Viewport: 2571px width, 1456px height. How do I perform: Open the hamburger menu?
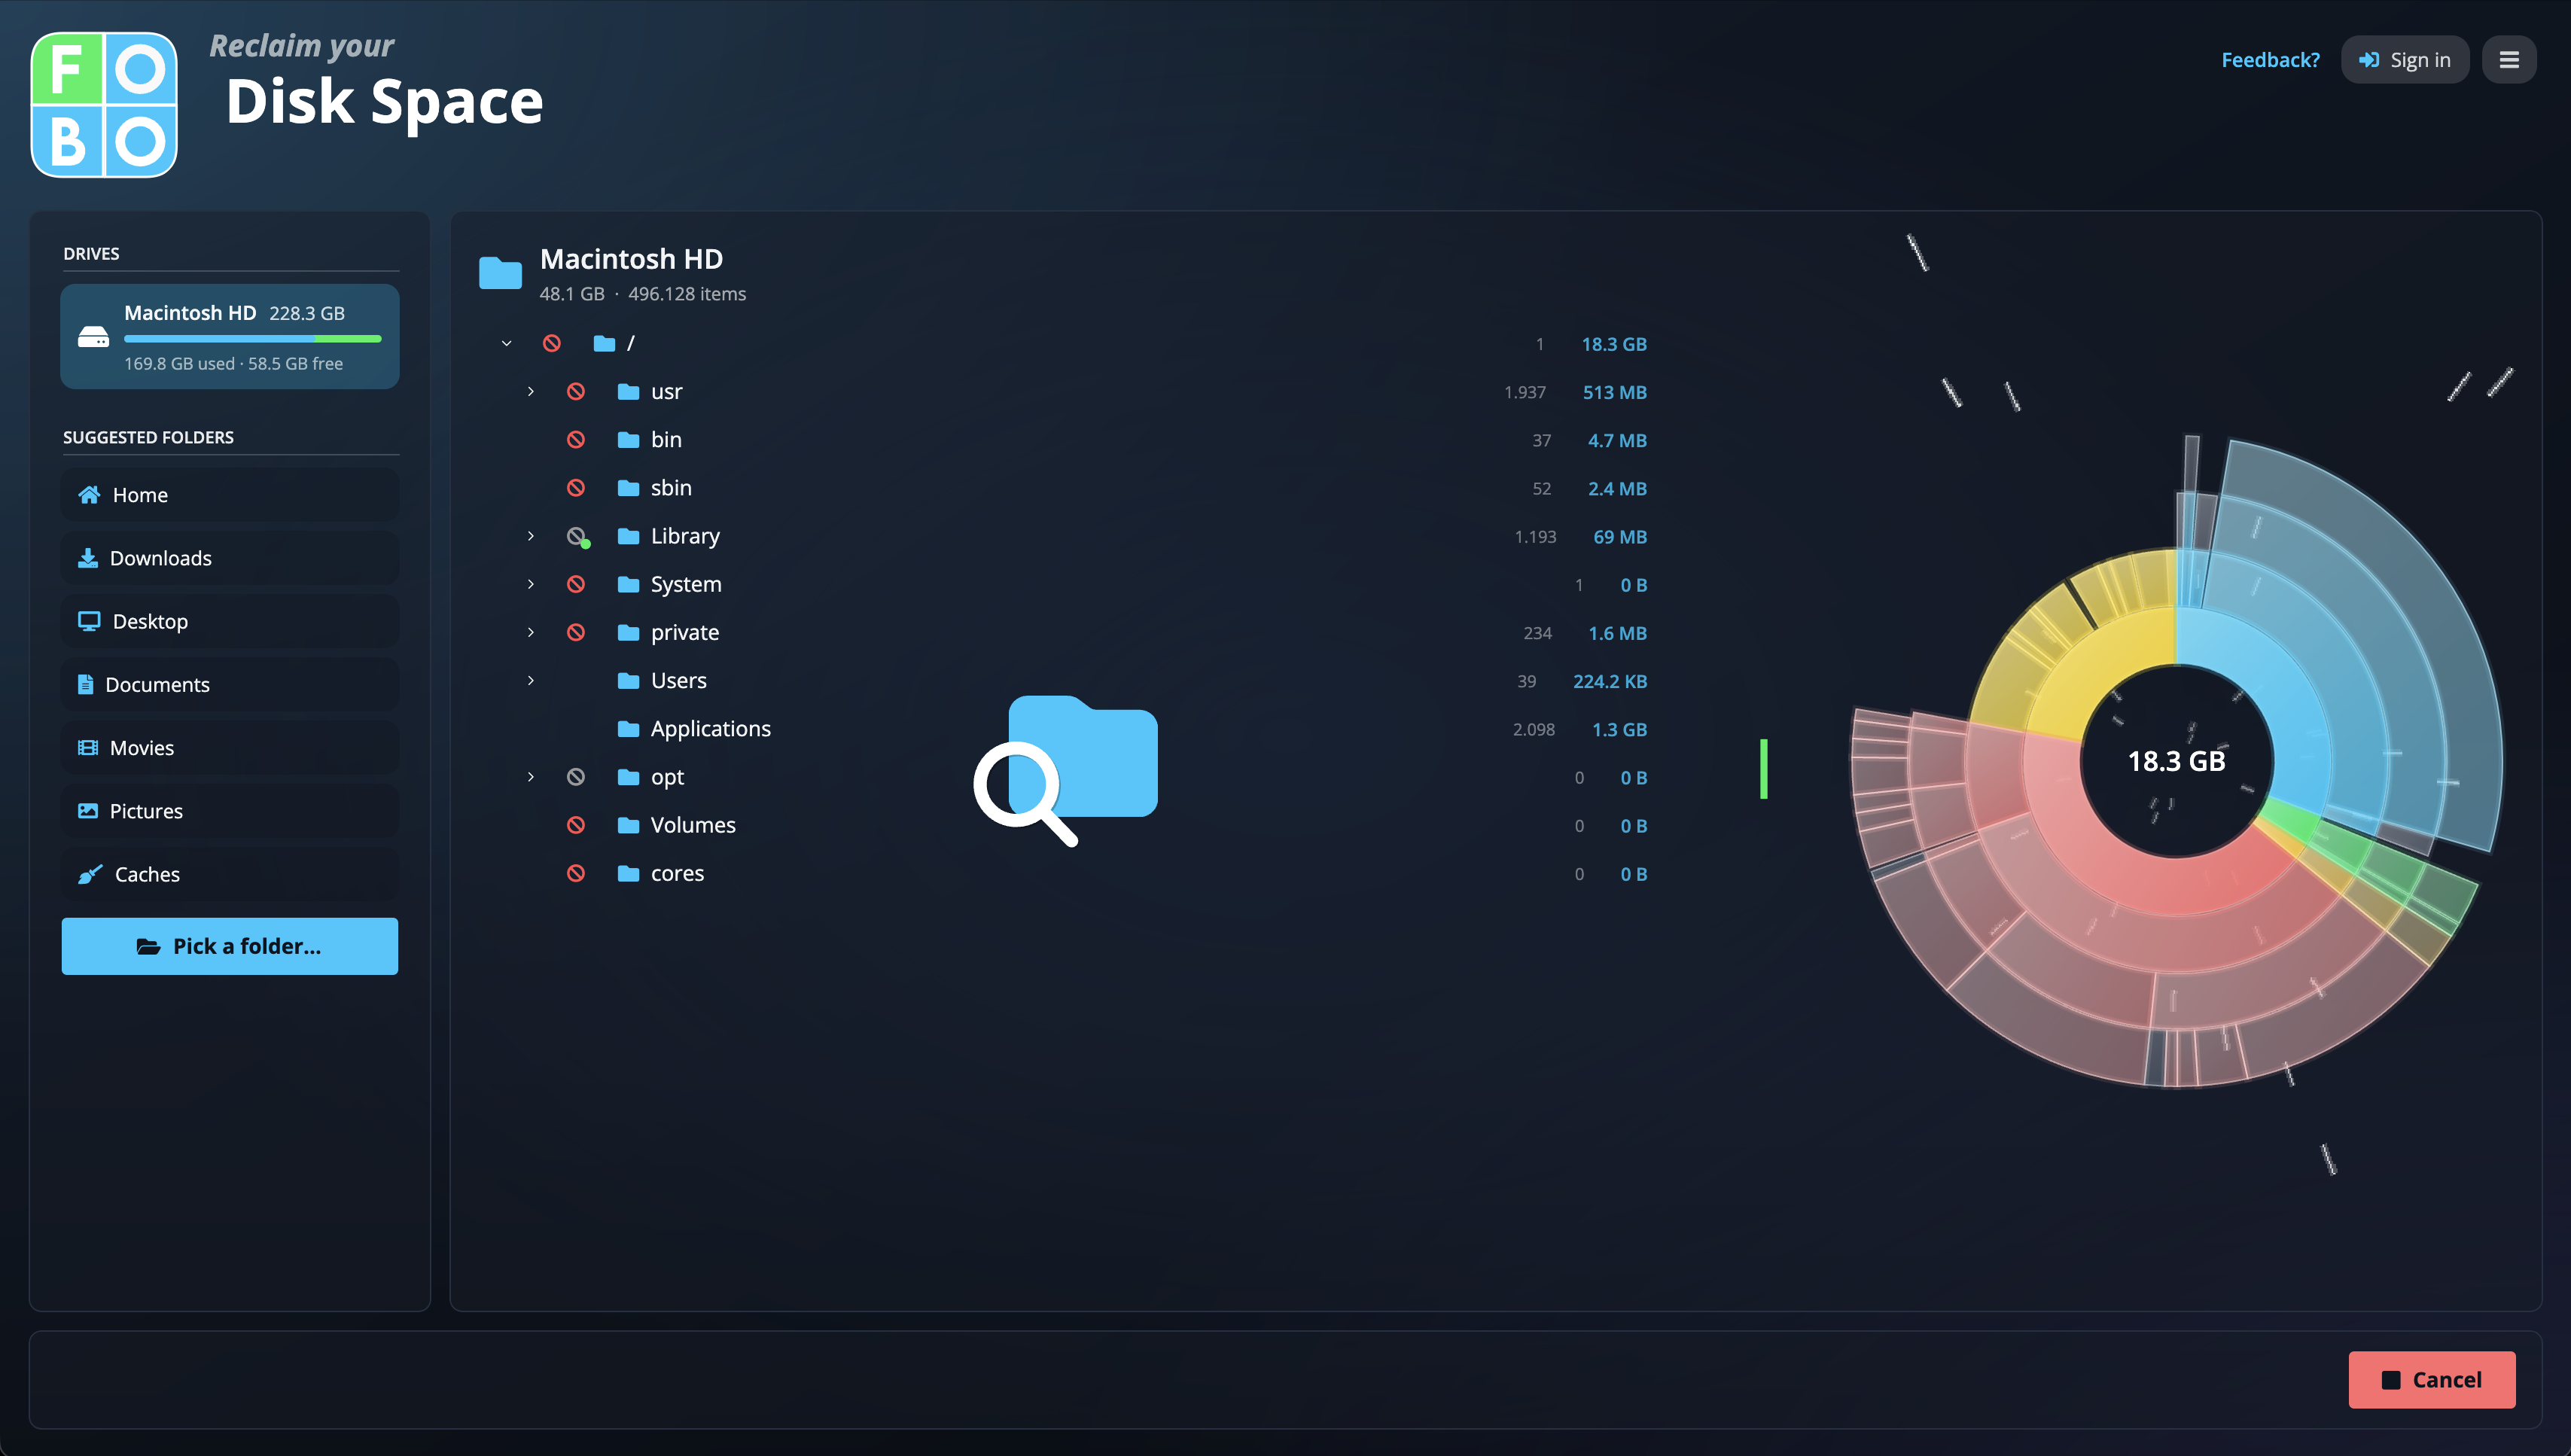(2508, 60)
